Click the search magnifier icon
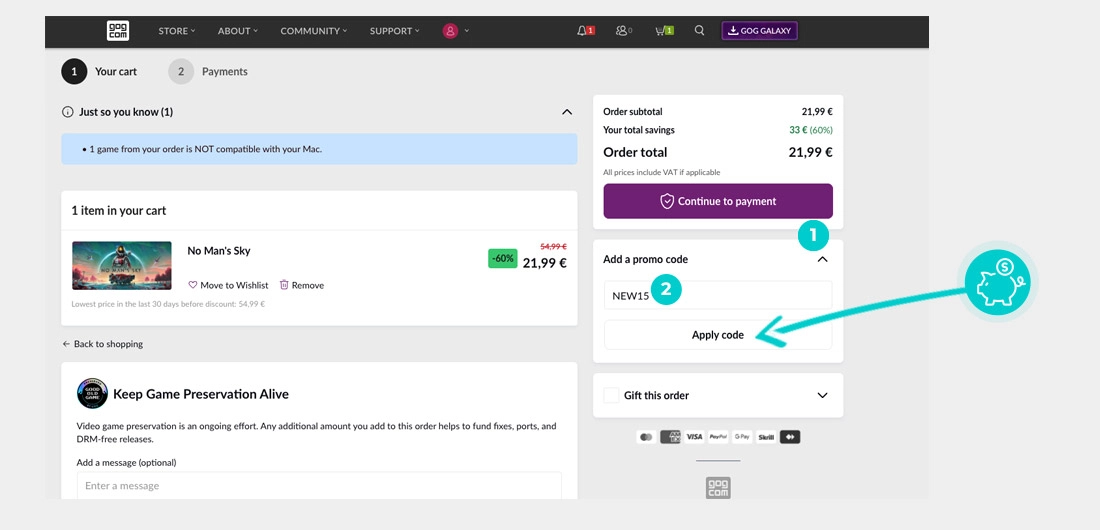 click(699, 31)
